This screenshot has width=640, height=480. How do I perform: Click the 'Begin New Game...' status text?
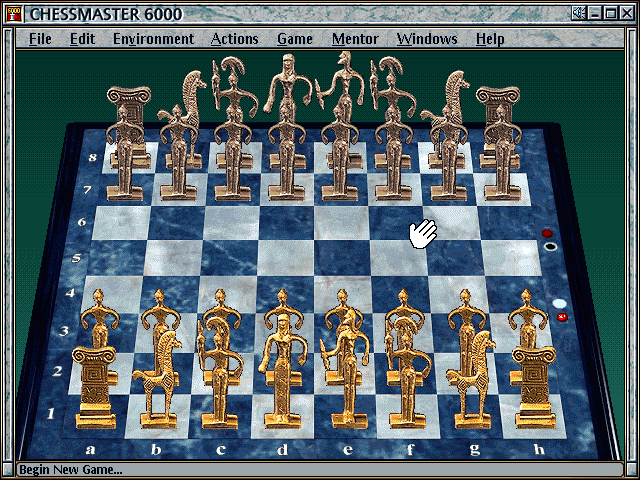pyautogui.click(x=71, y=469)
